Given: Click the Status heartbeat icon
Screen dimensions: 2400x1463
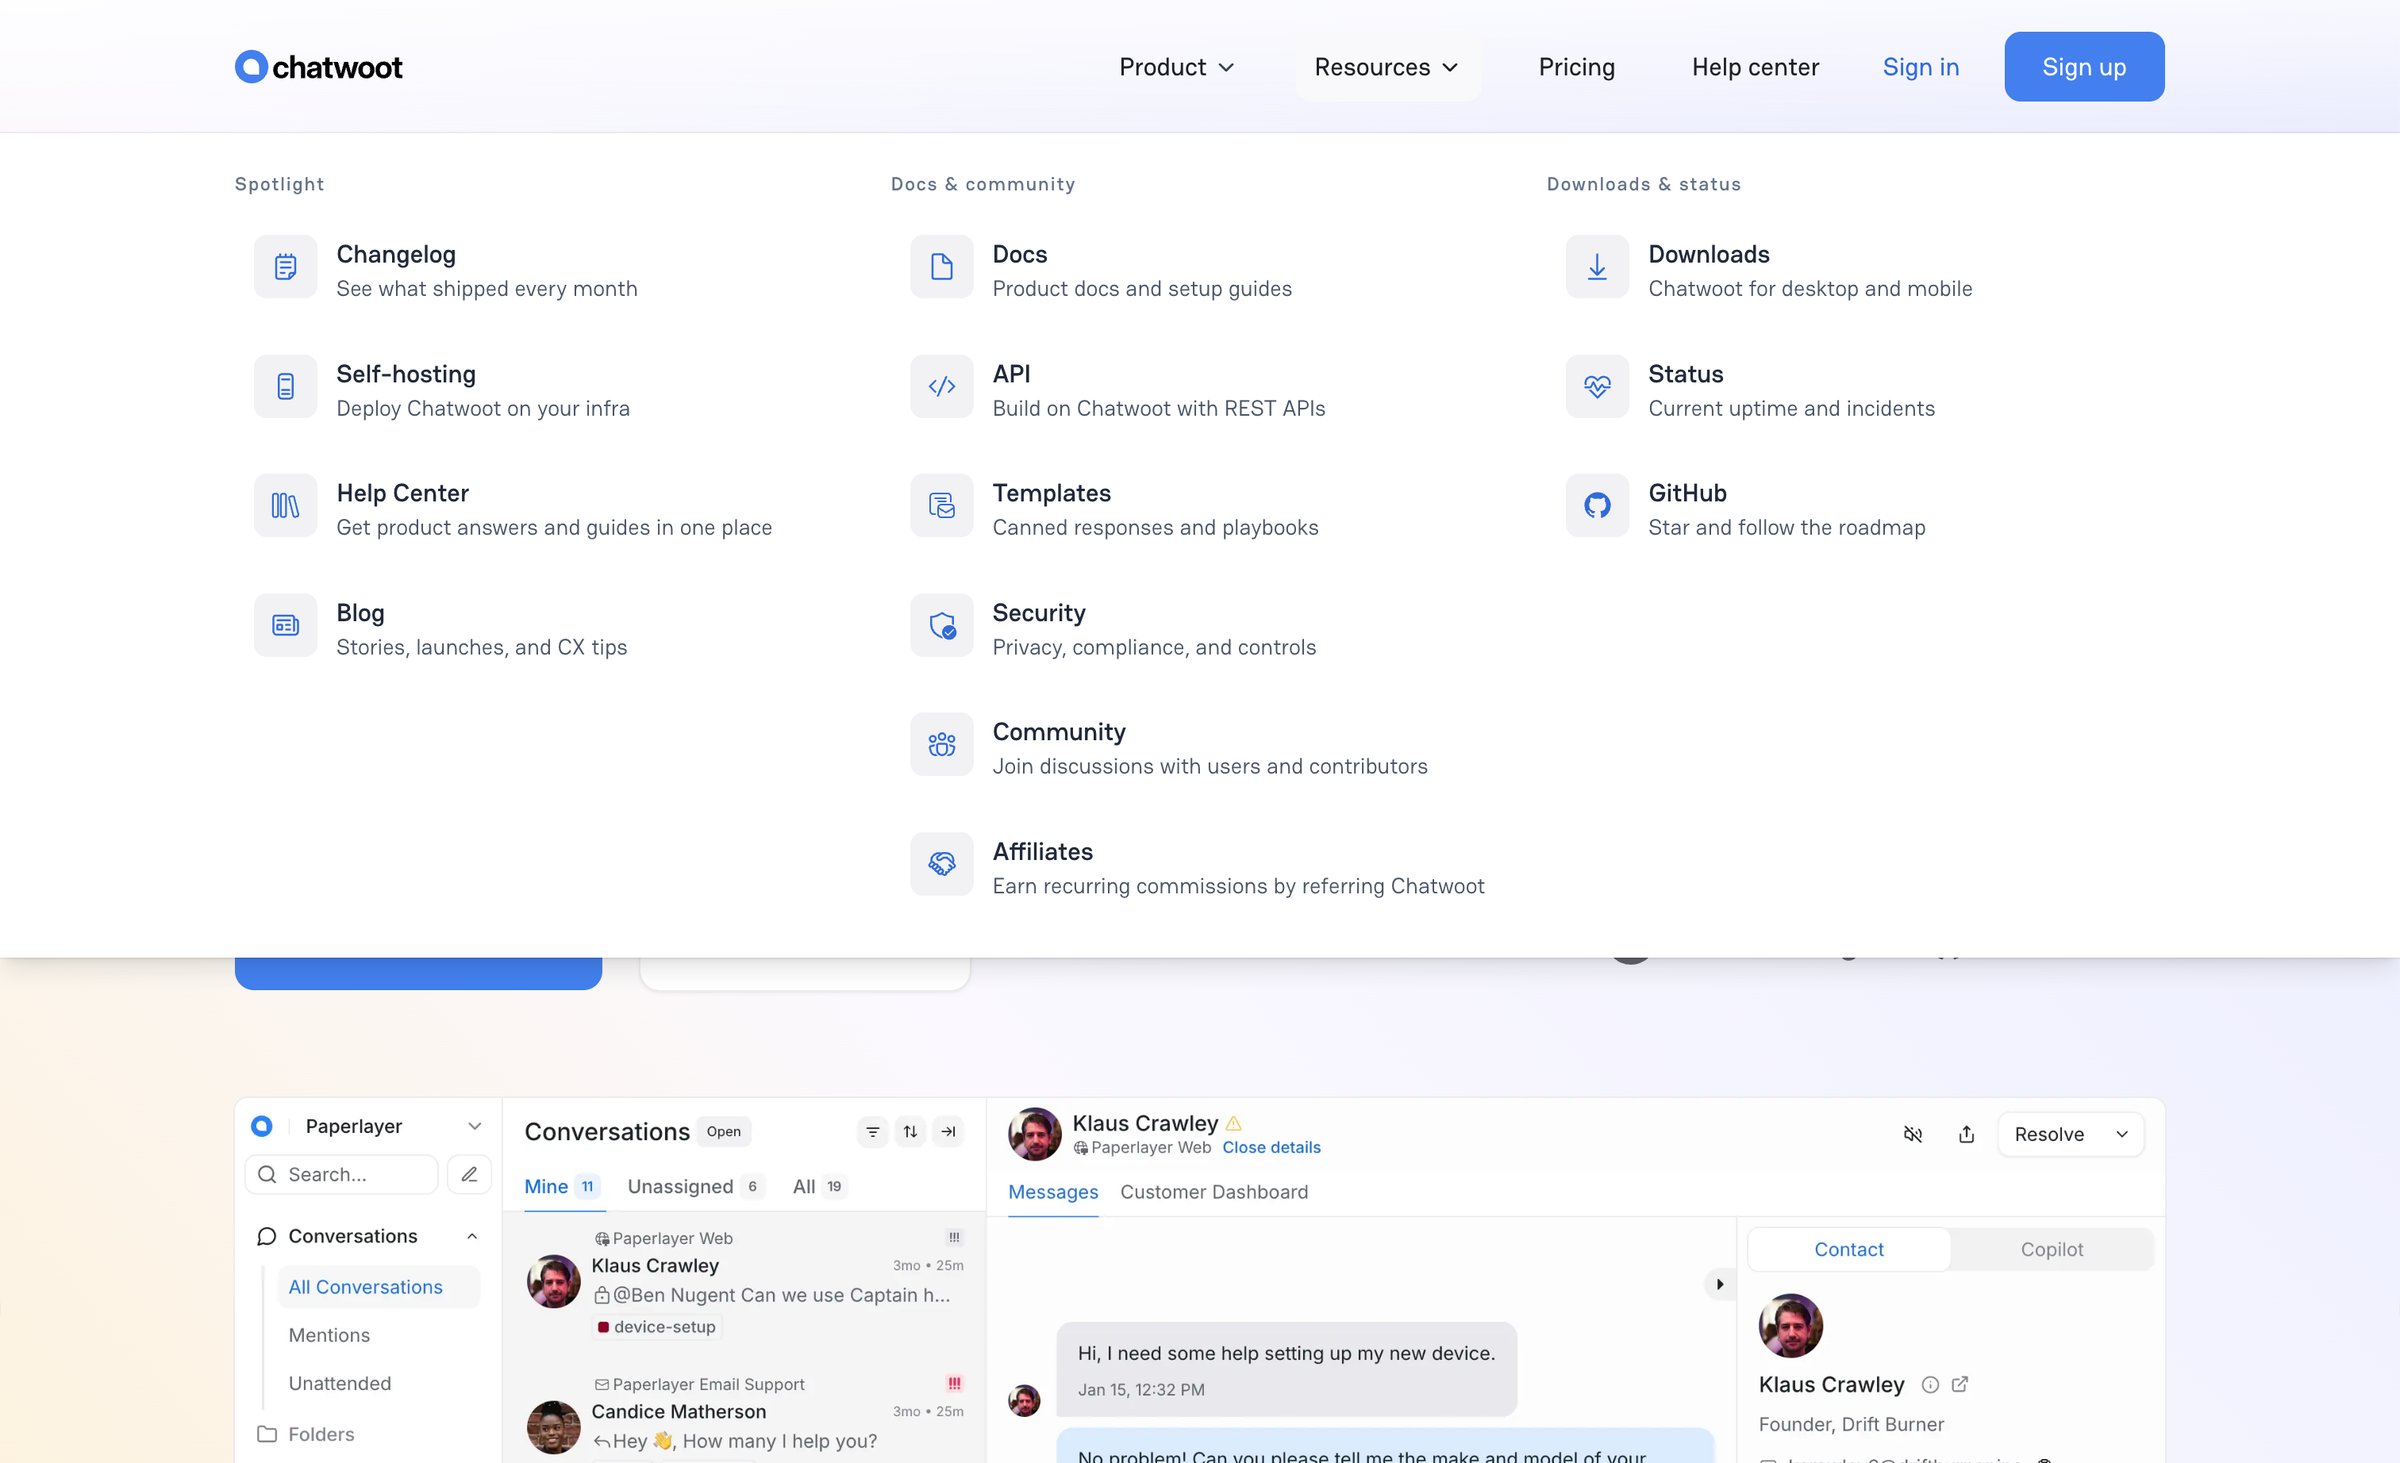Looking at the screenshot, I should click(1597, 386).
